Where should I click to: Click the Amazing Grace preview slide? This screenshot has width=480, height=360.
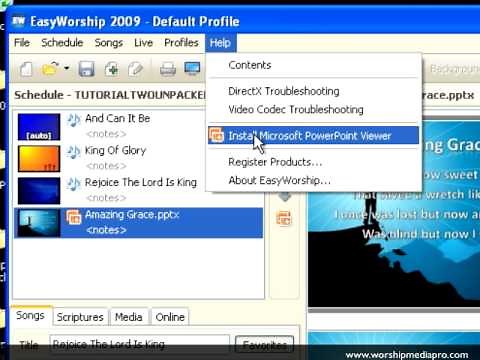click(x=394, y=213)
